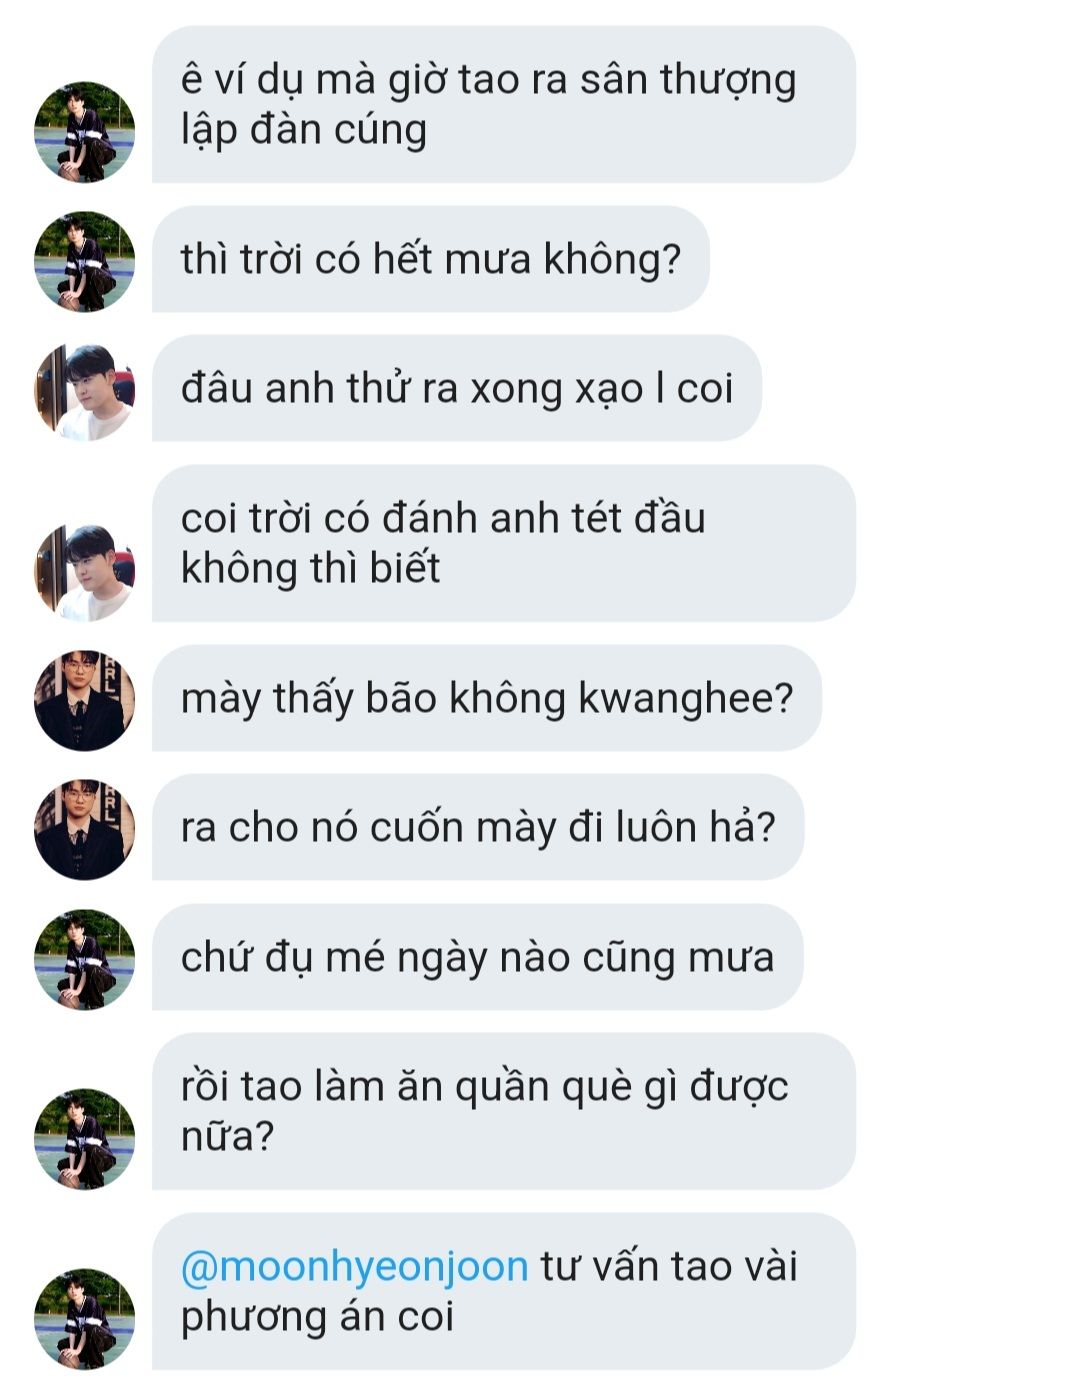Open avatar next to 'mày thấy bão không kwanghee?'
This screenshot has width=1080, height=1387.
pyautogui.click(x=85, y=700)
